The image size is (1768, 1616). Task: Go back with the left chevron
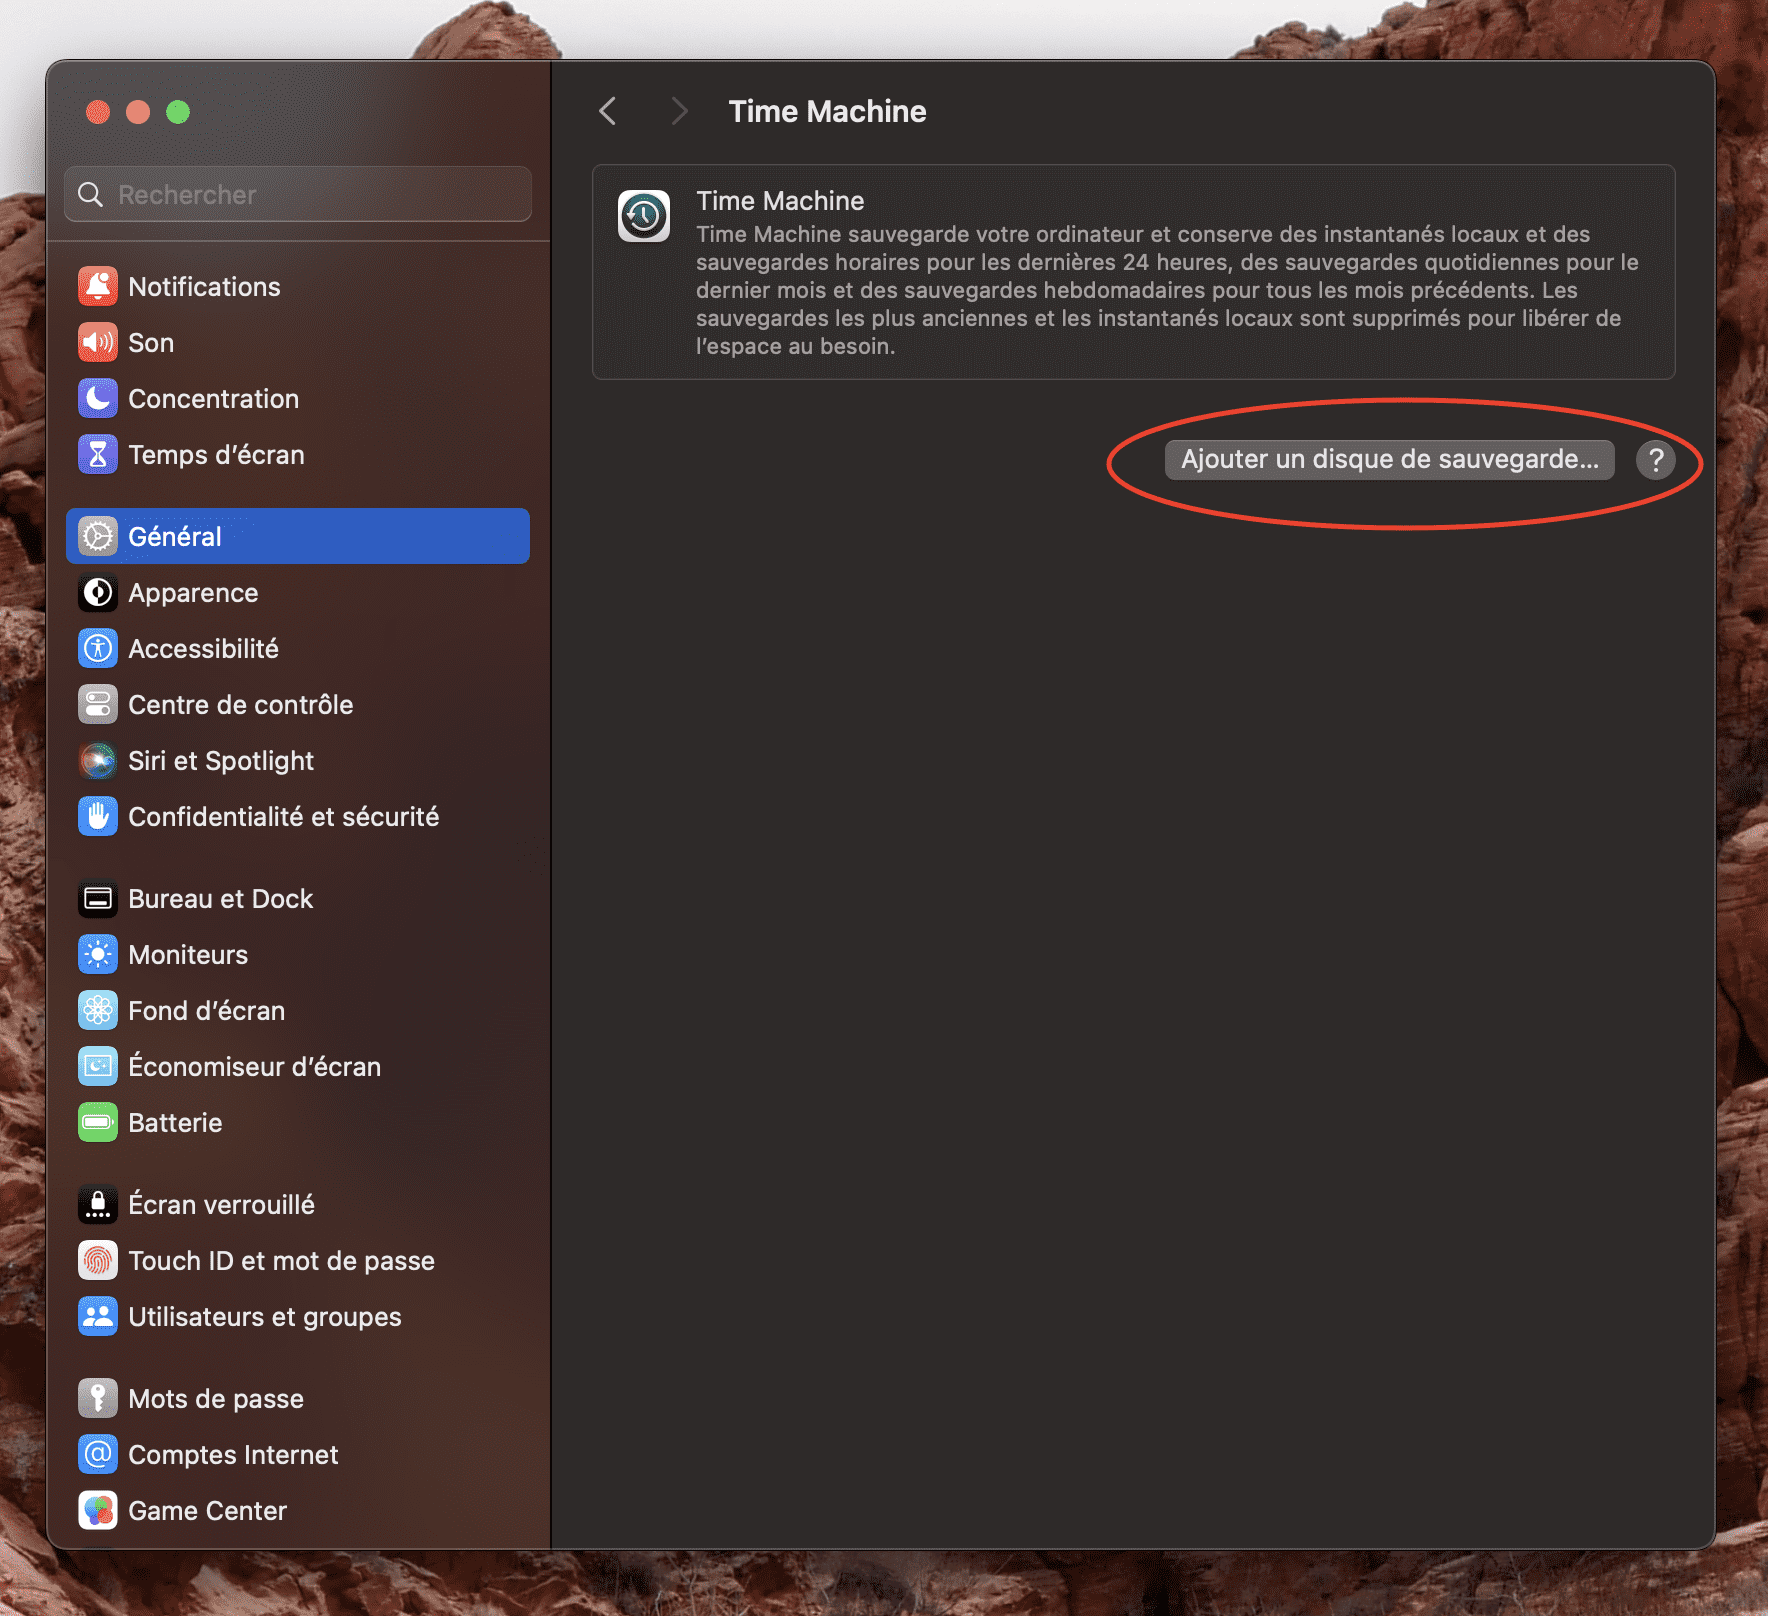pyautogui.click(x=607, y=111)
